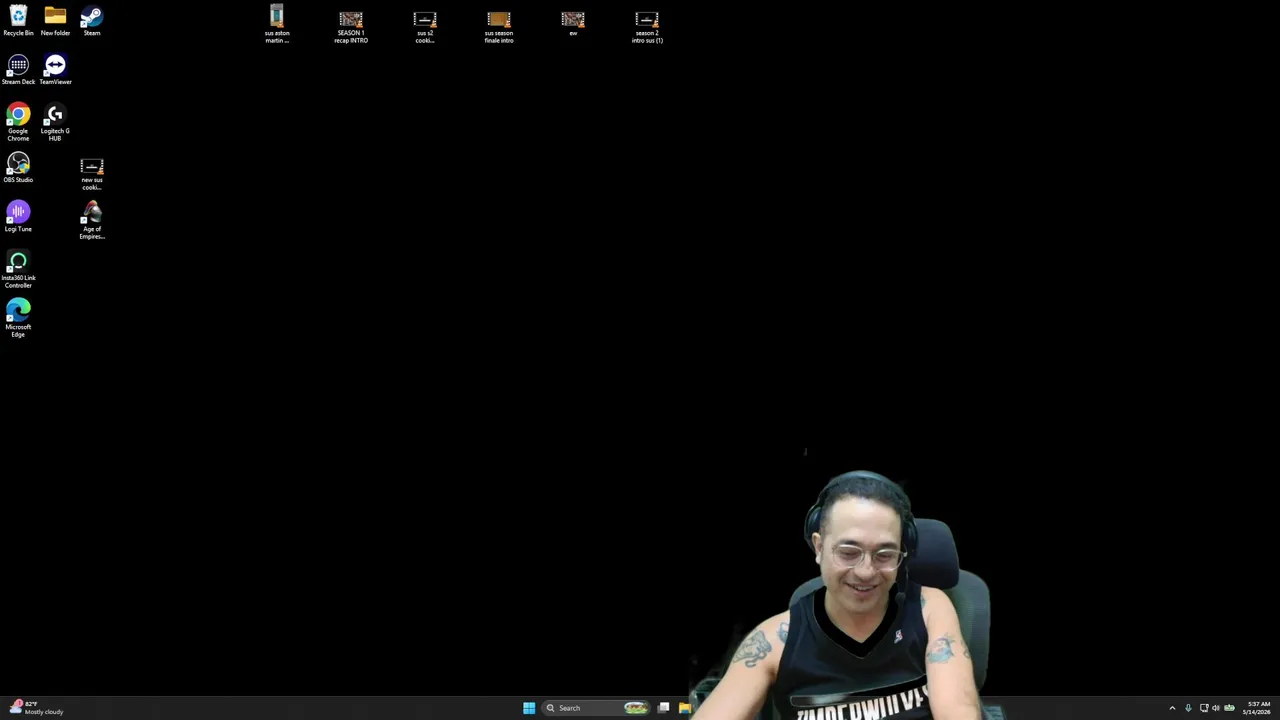1280x720 pixels.
Task: Select the Insta360 Link Controller shortcut
Action: click(x=18, y=270)
